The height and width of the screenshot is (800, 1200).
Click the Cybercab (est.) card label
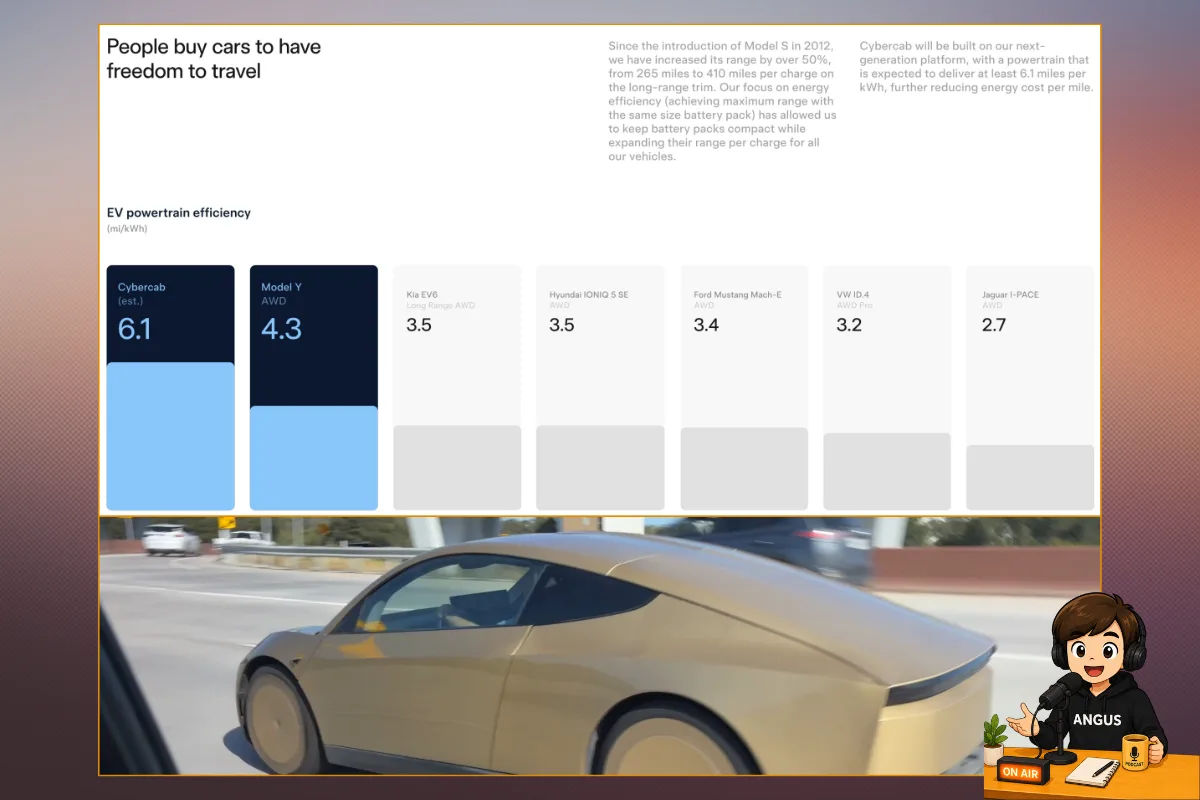(x=142, y=293)
